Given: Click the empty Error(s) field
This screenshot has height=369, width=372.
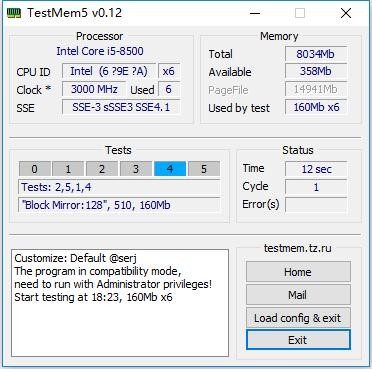Looking at the screenshot, I should tap(316, 205).
